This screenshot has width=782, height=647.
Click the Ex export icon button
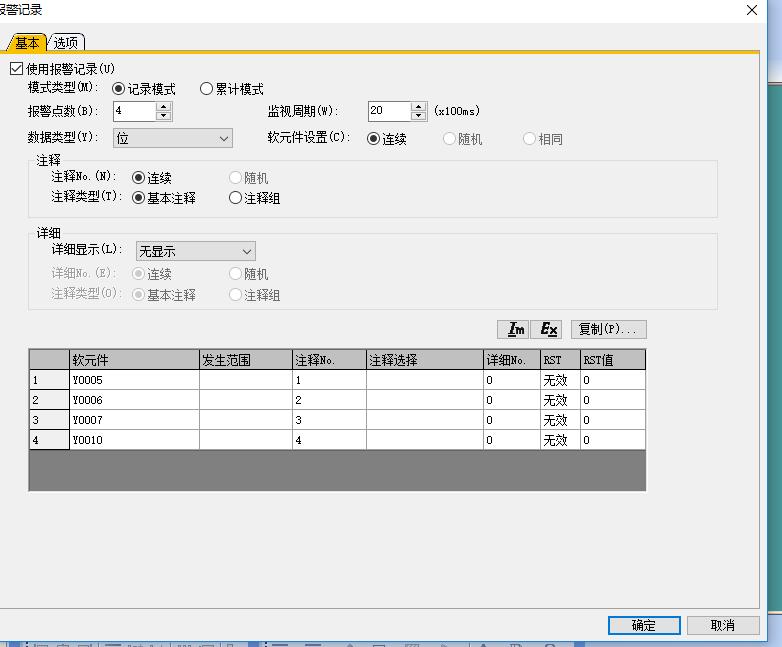click(x=548, y=329)
